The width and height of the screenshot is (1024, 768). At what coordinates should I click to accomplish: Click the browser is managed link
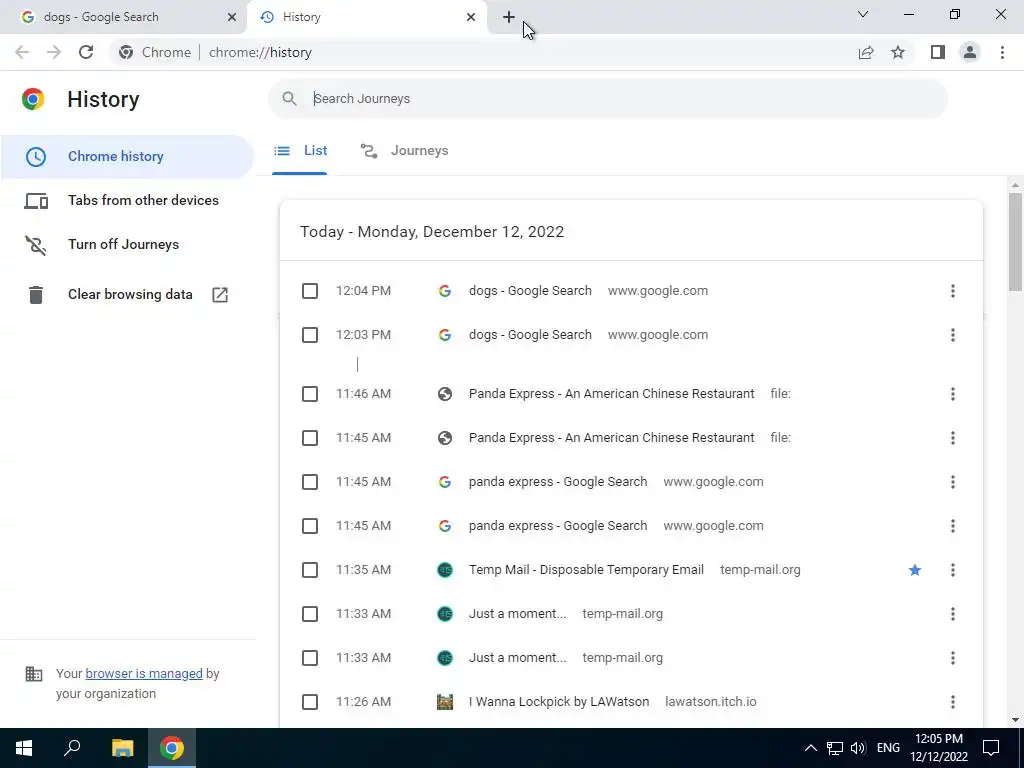[x=144, y=673]
